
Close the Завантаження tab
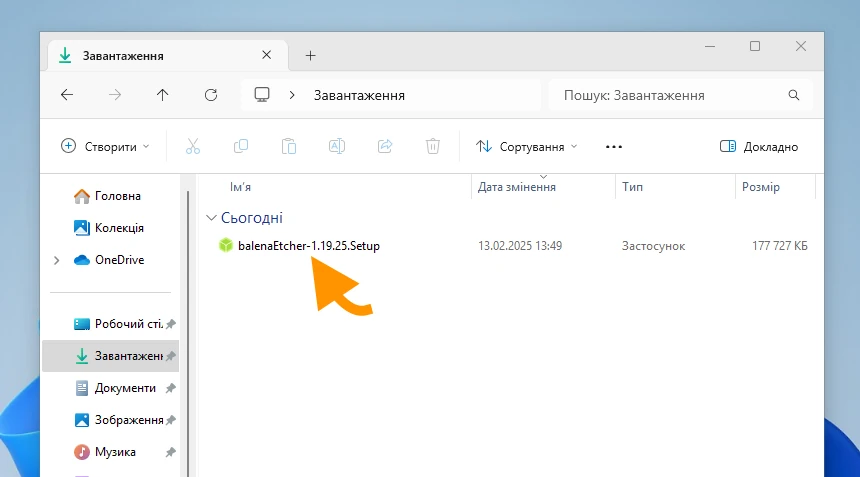click(267, 55)
